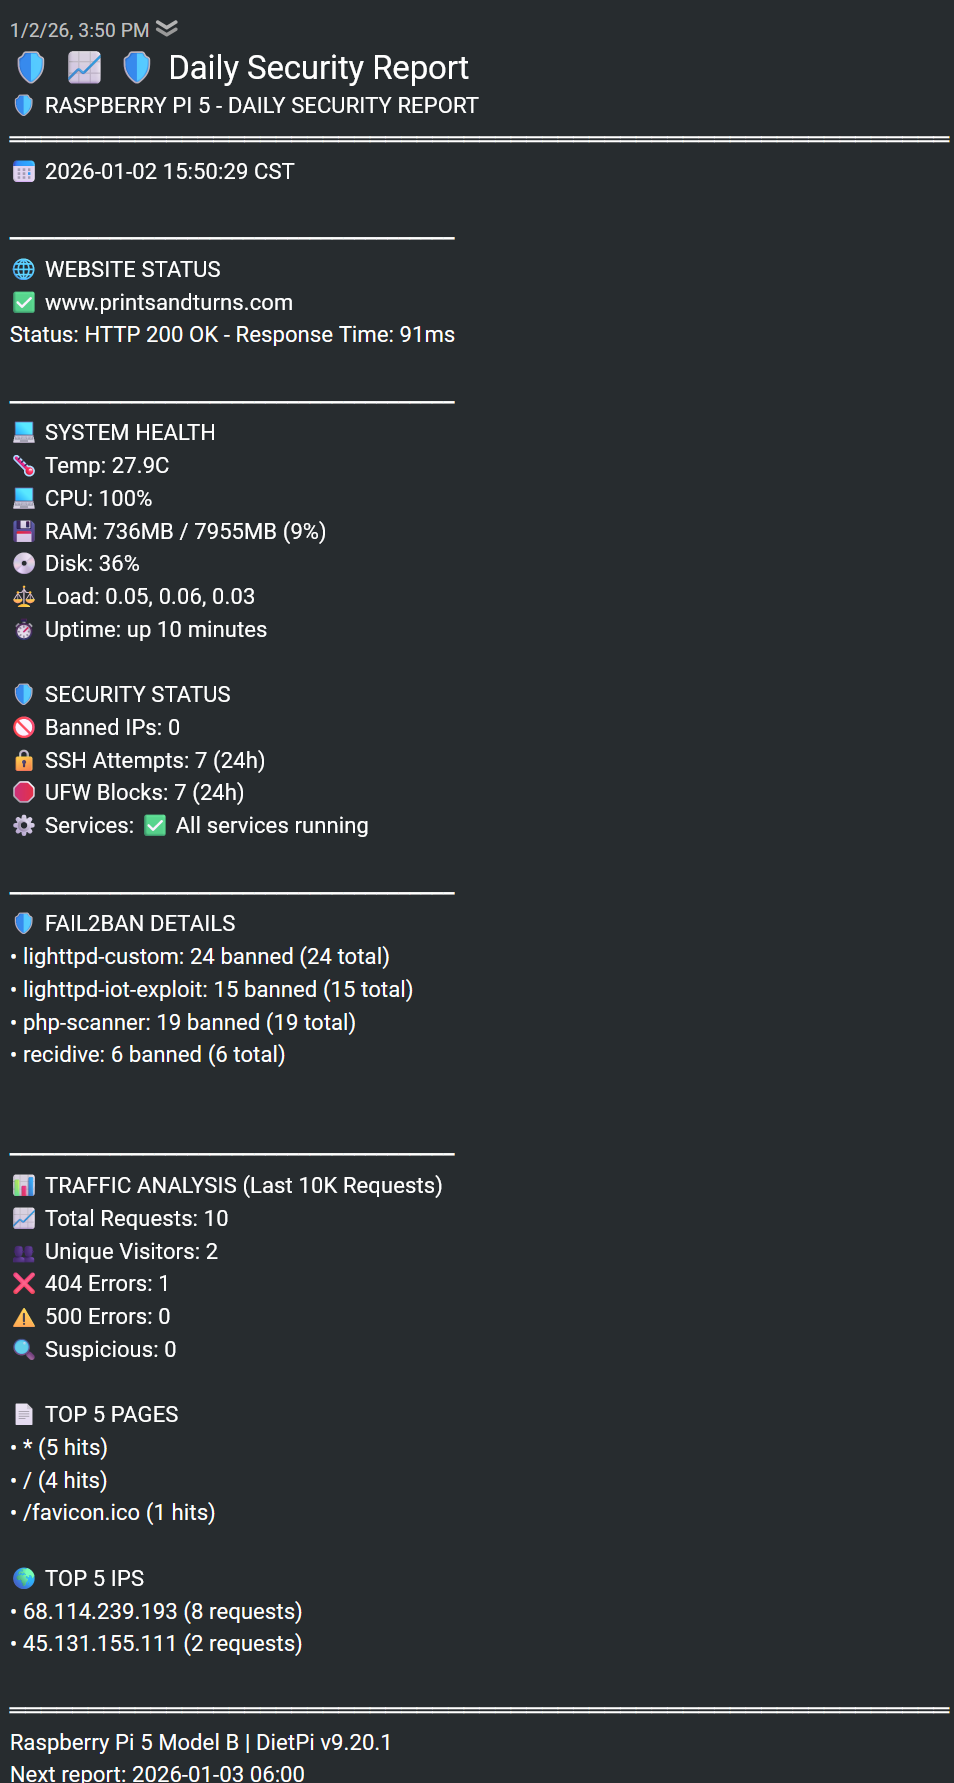Click the red X icon beside 404 Errors
The image size is (954, 1783).
coord(24,1283)
